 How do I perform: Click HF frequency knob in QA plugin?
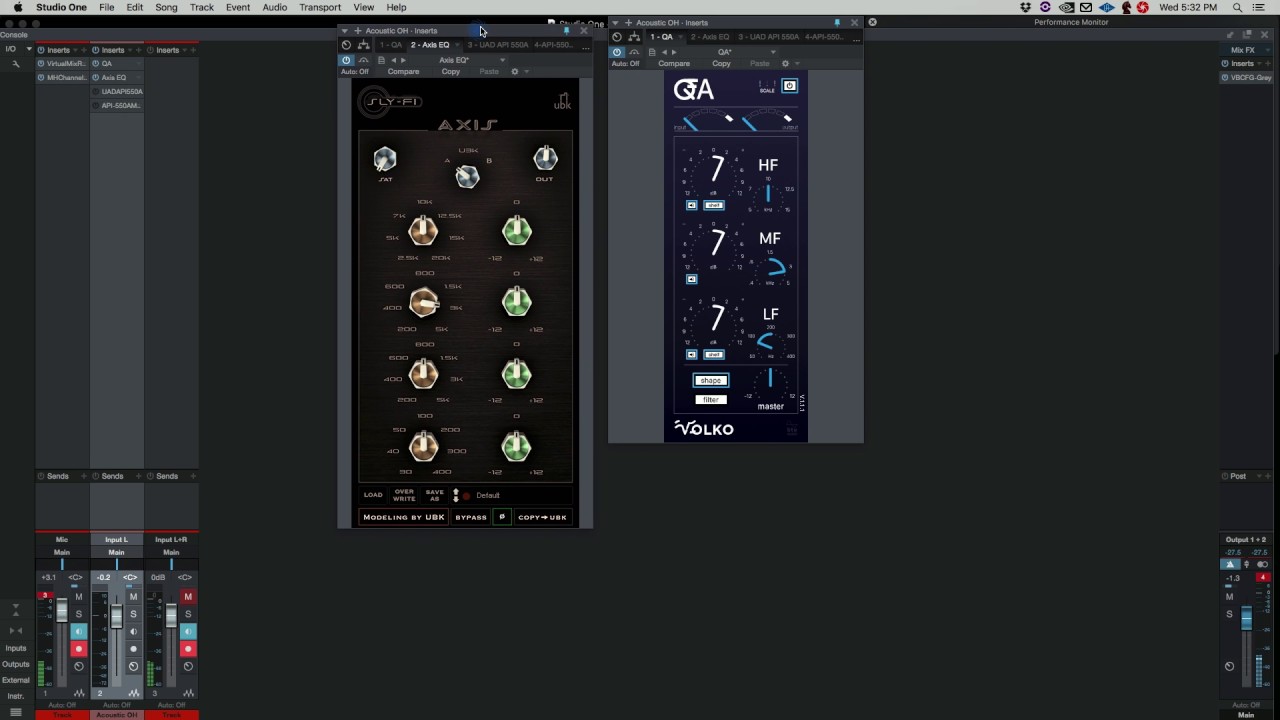[768, 193]
